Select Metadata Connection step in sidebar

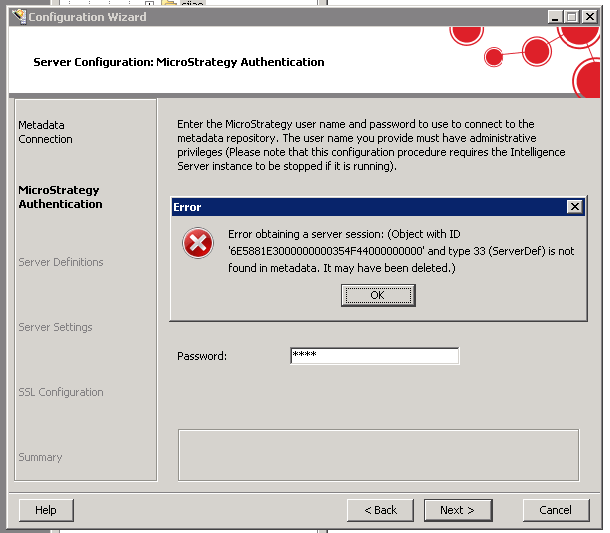pos(45,132)
